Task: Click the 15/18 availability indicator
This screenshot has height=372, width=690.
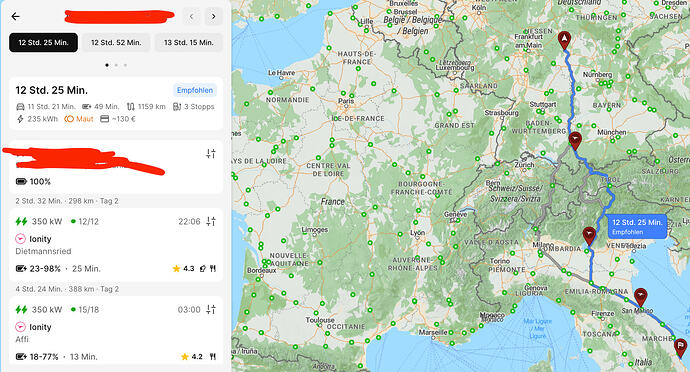Action: click(x=85, y=309)
